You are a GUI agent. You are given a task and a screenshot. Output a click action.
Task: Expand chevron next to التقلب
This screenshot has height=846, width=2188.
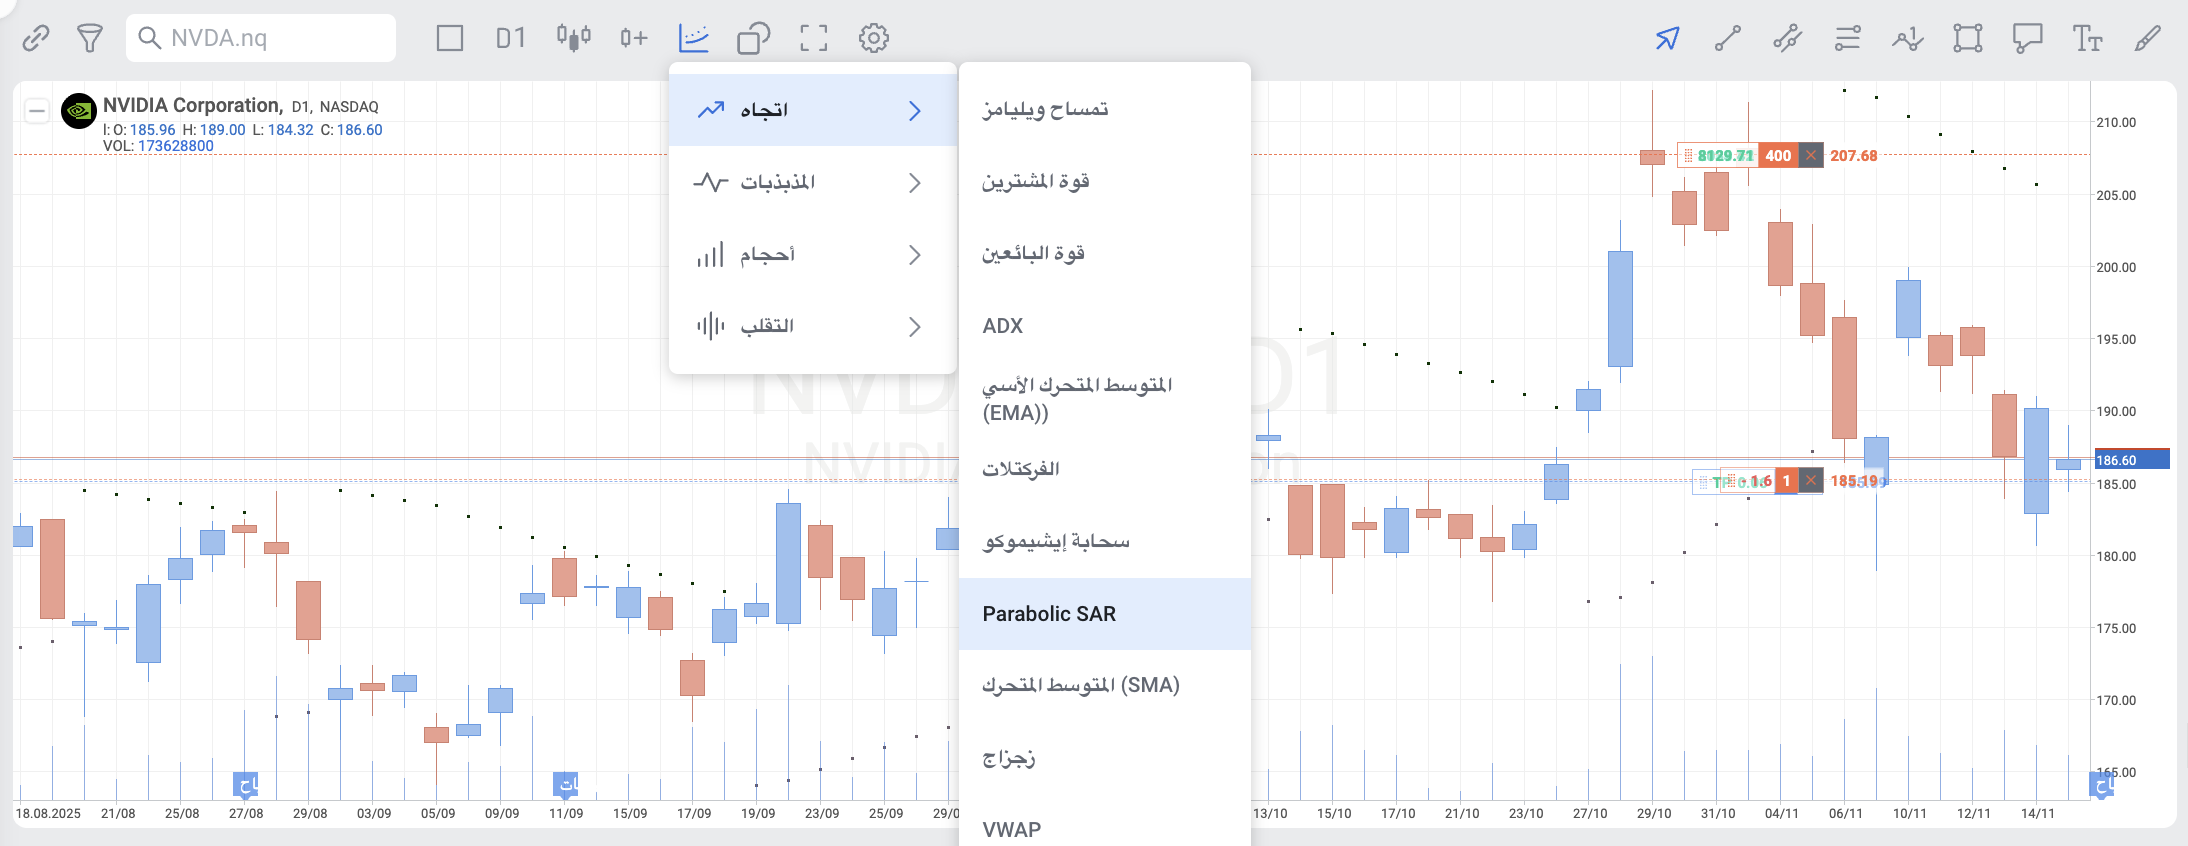pyautogui.click(x=914, y=326)
